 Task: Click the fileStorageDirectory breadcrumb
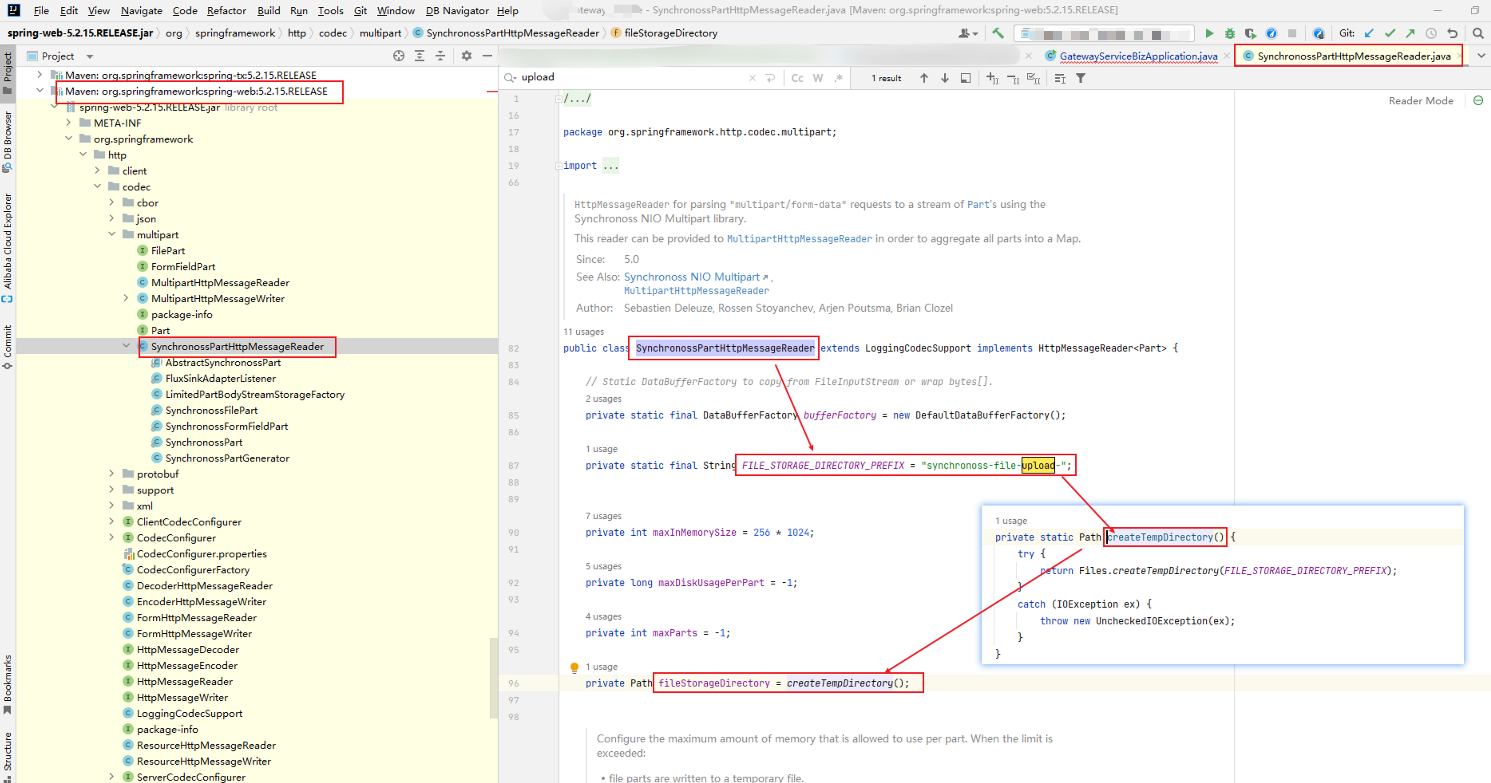[x=671, y=33]
